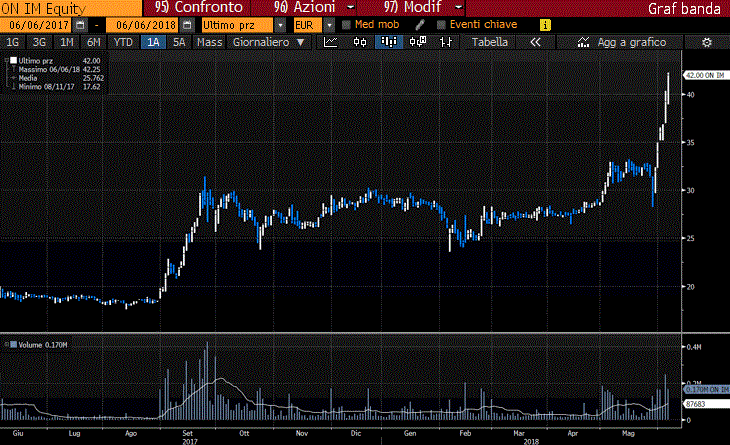Expand the EUR currency dropdown arrow
This screenshot has width=730, height=445.
(x=329, y=24)
